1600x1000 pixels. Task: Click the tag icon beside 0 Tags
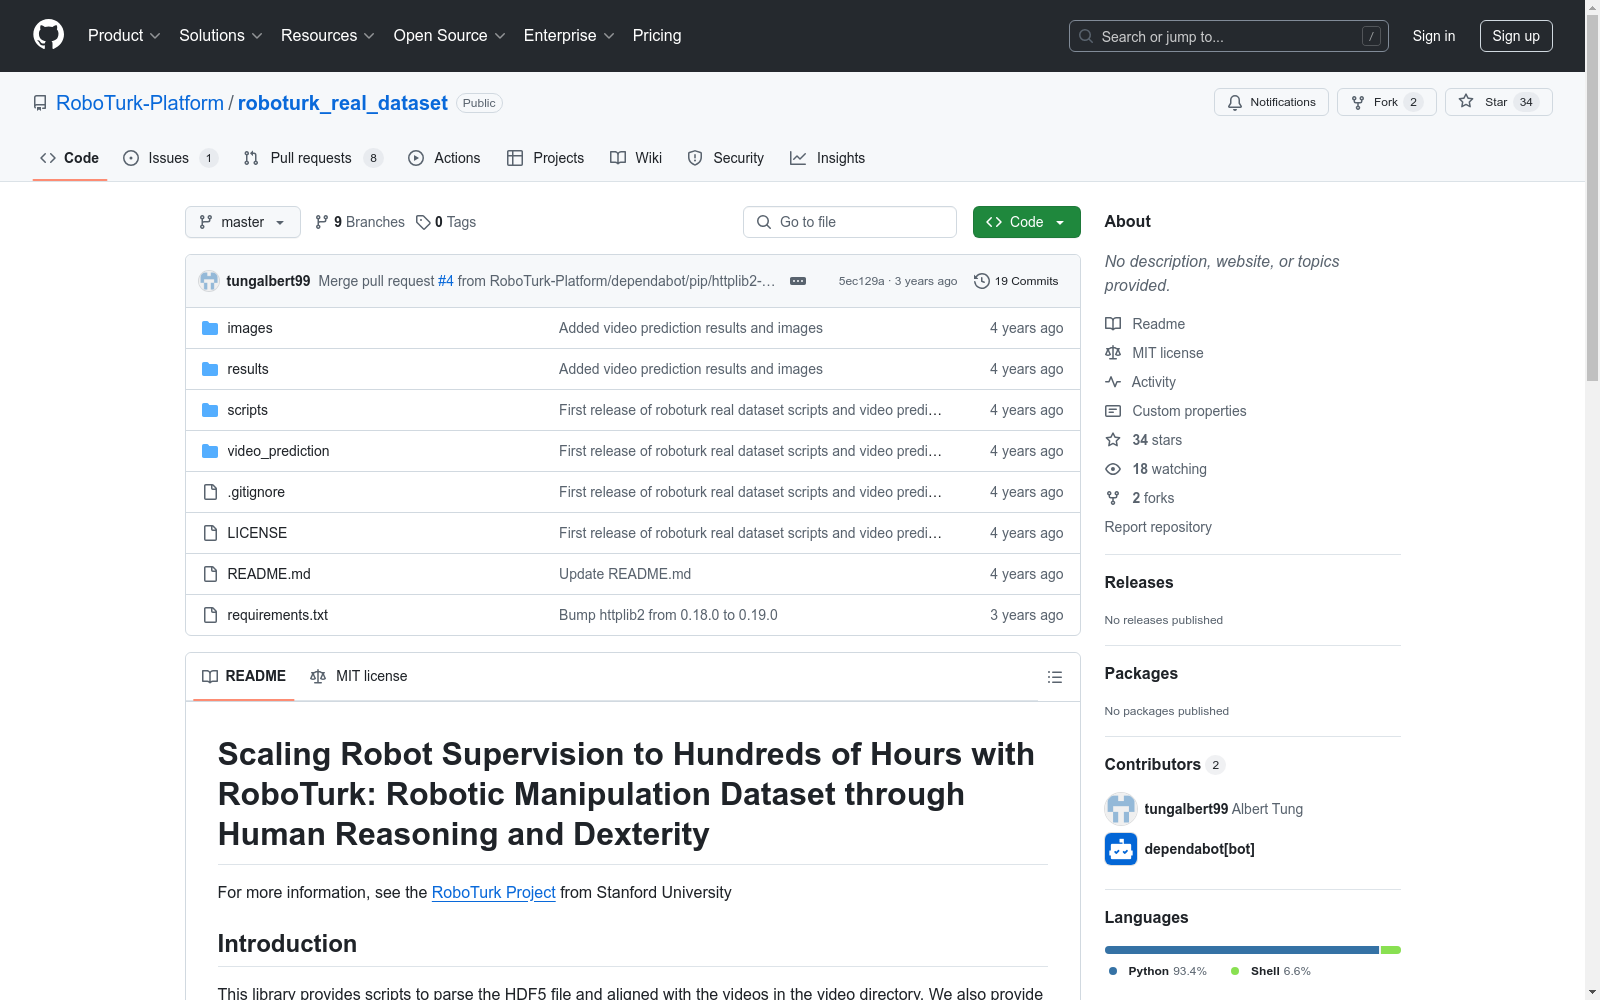423,222
